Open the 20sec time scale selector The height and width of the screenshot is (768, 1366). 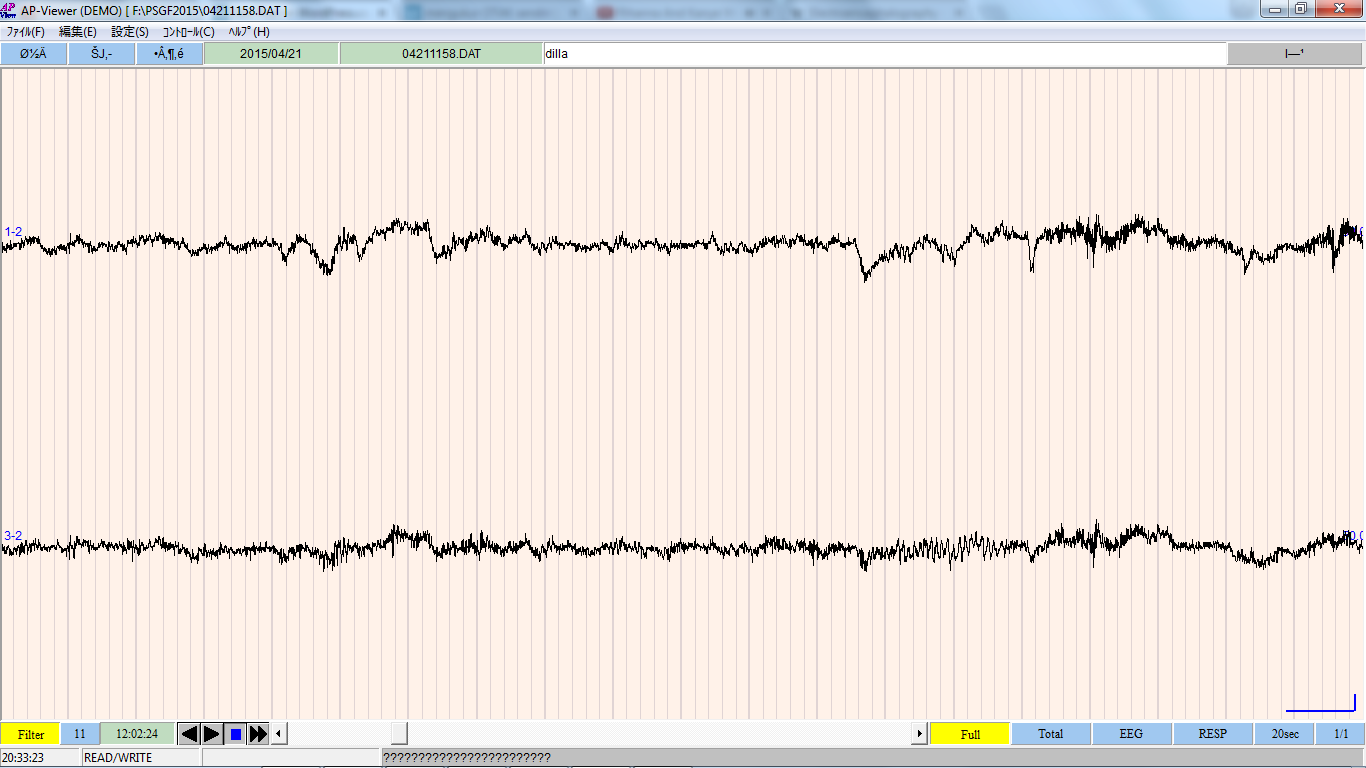[x=1285, y=734]
